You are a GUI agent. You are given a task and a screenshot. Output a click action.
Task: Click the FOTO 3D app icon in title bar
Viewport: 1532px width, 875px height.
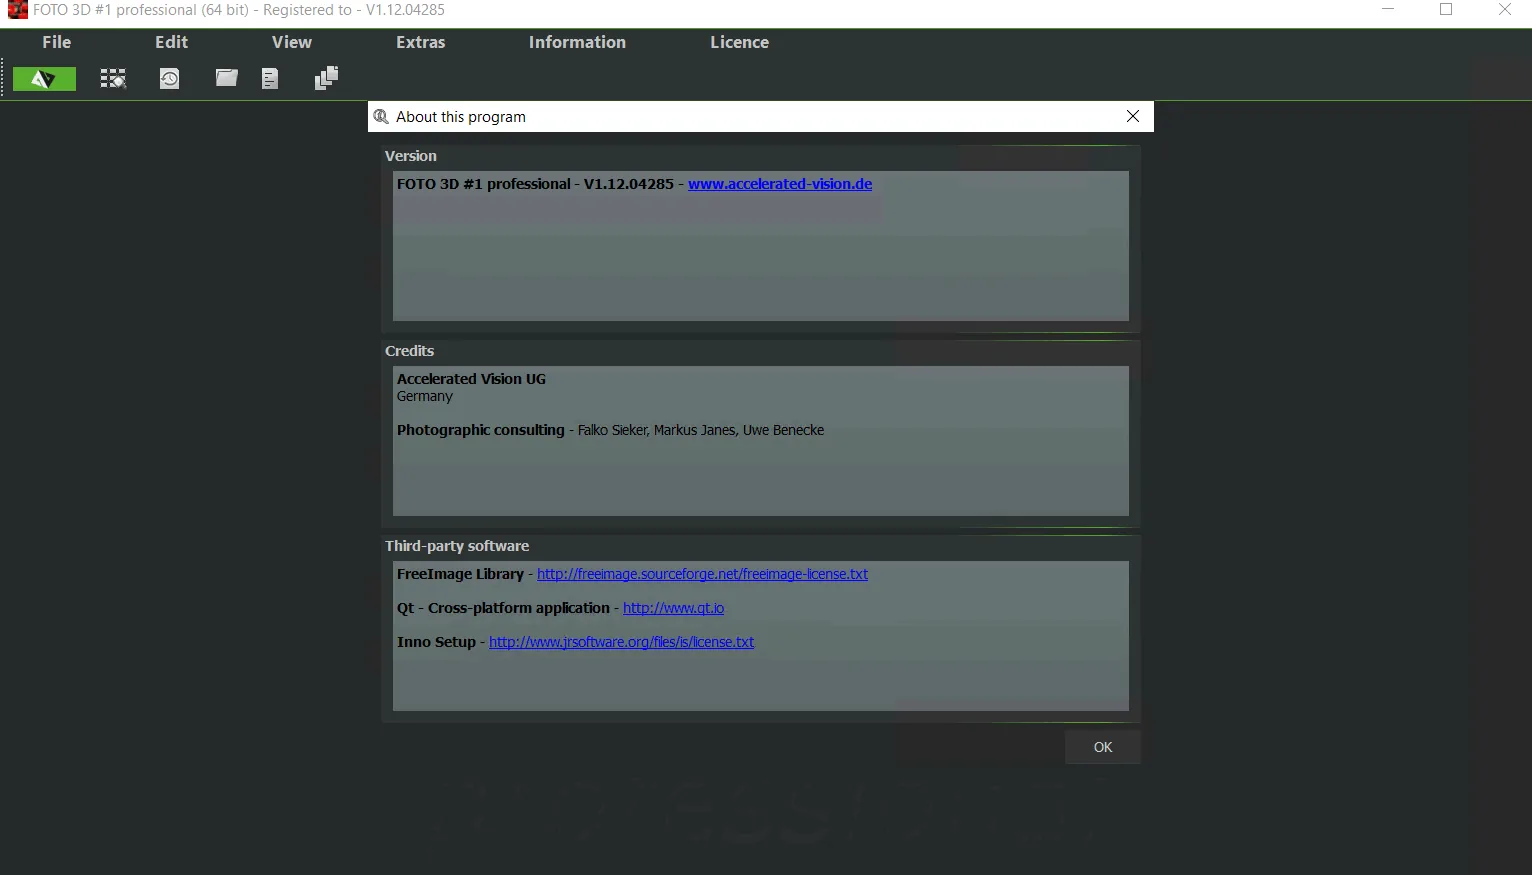click(17, 10)
